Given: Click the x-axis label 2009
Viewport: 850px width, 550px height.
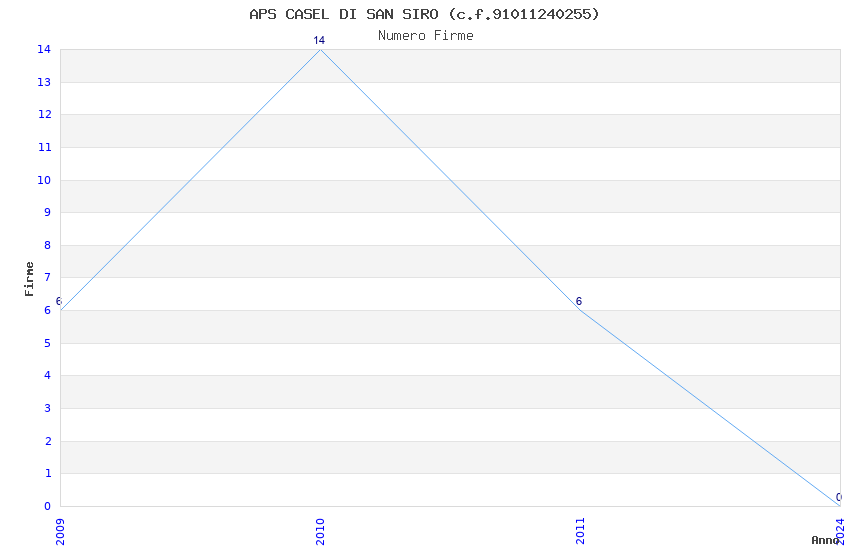Looking at the screenshot, I should tap(60, 532).
